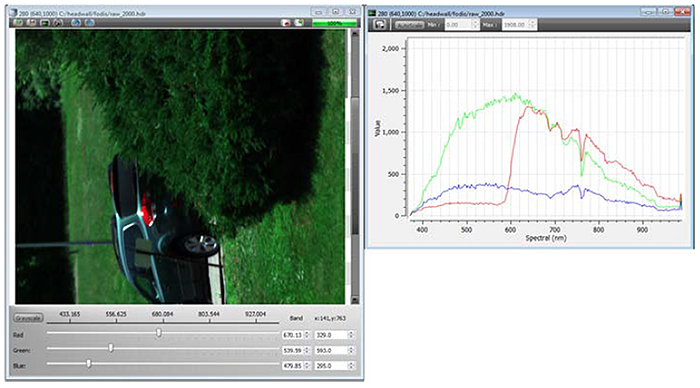
Task: Click the Green band slider handle
Action: click(x=111, y=348)
